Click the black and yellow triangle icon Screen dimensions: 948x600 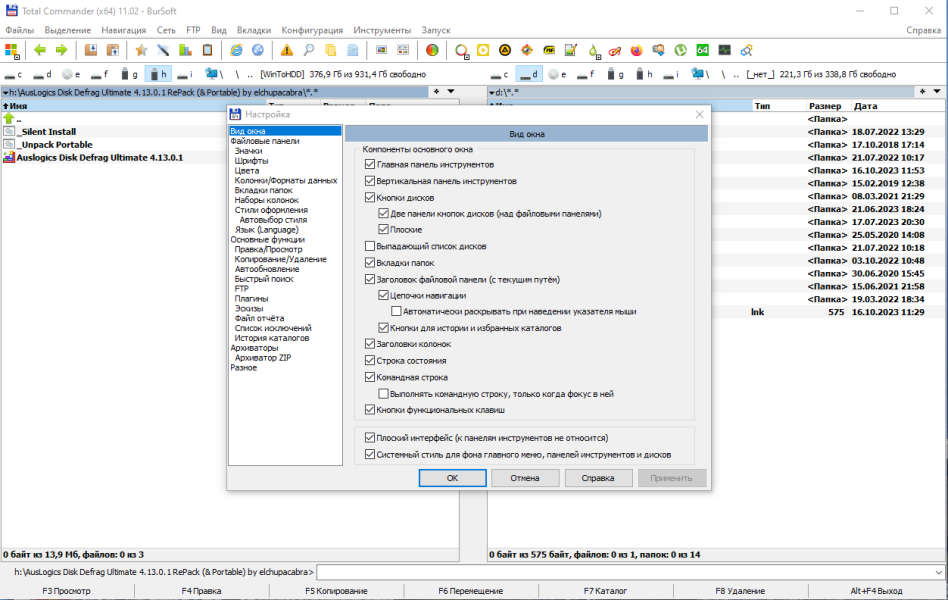pyautogui.click(x=505, y=50)
